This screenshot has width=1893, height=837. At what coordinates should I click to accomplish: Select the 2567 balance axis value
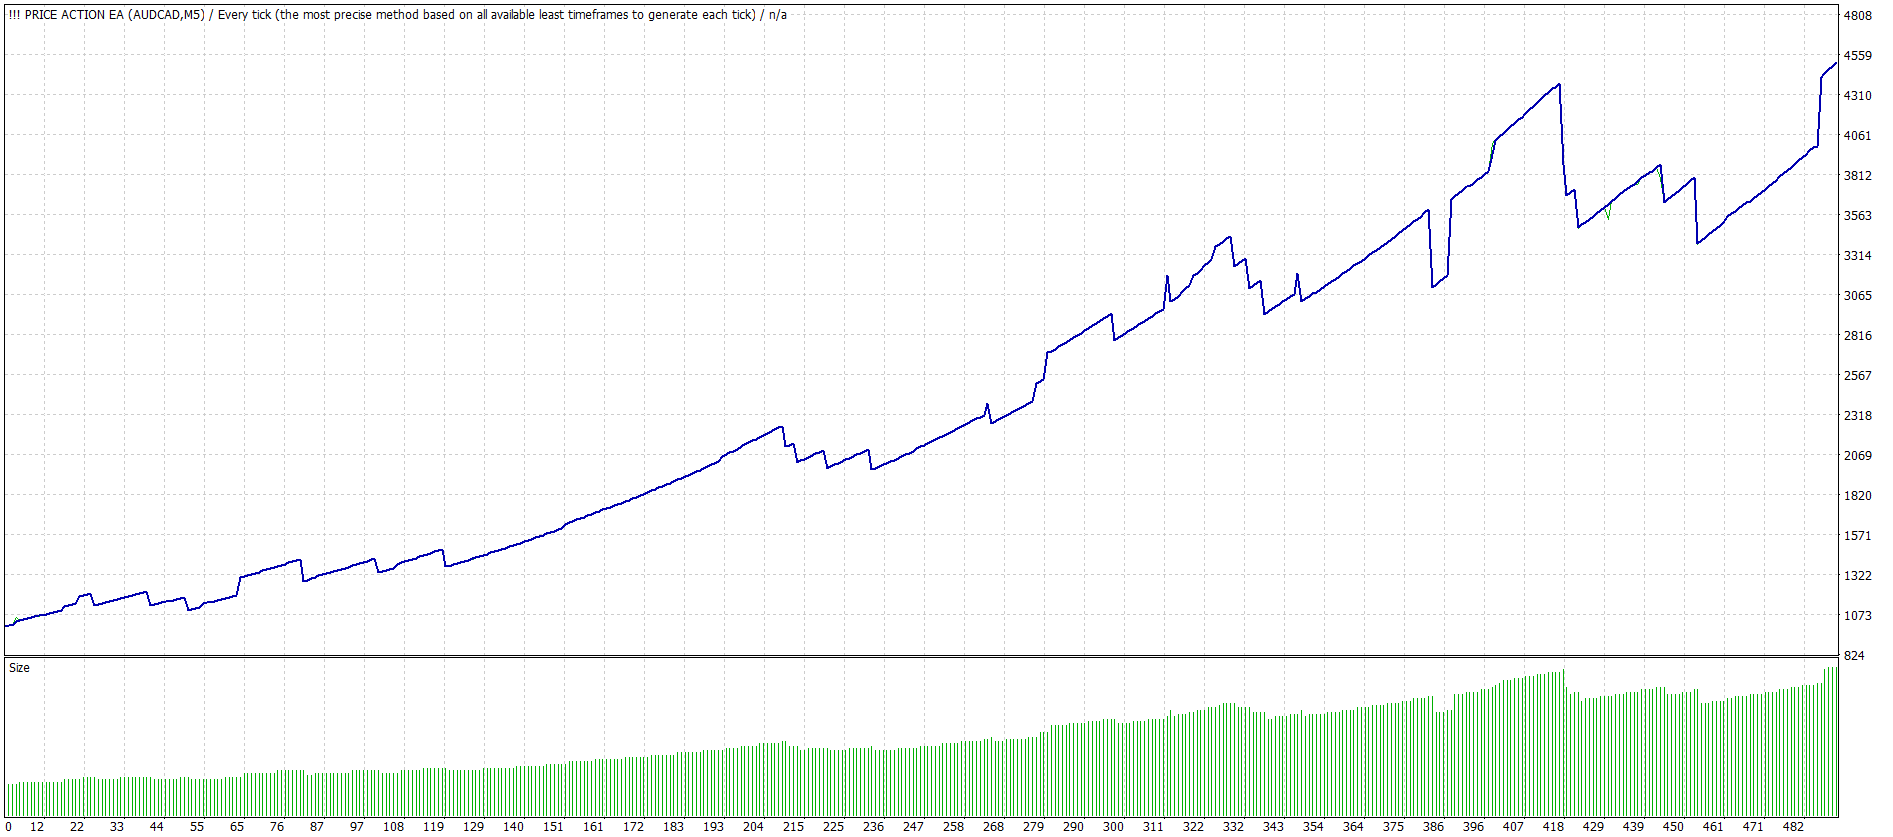[x=1858, y=376]
